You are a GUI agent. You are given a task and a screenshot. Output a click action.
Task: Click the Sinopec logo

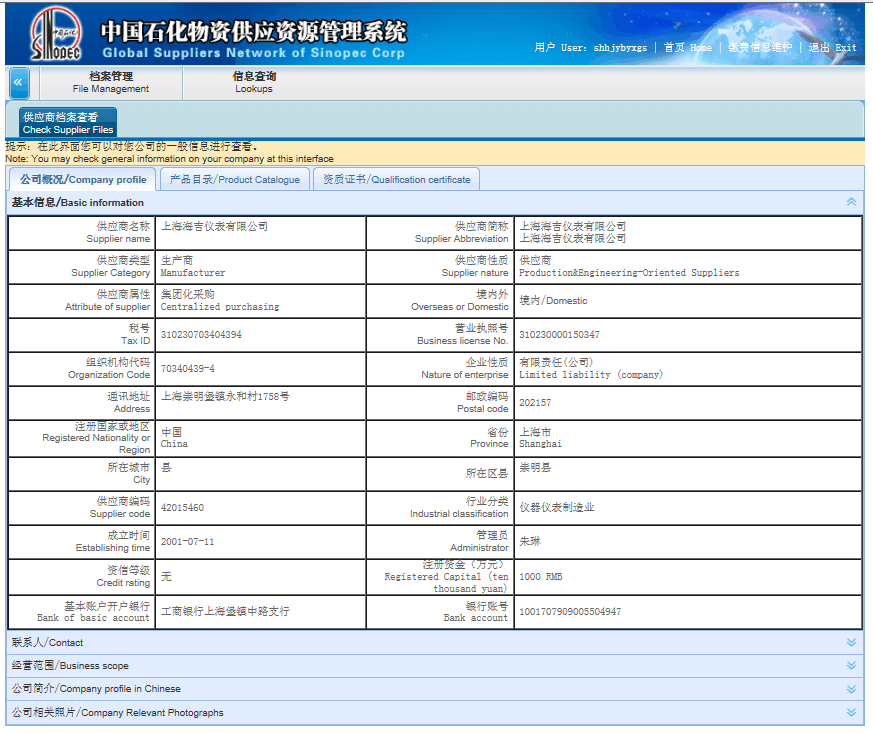56,34
